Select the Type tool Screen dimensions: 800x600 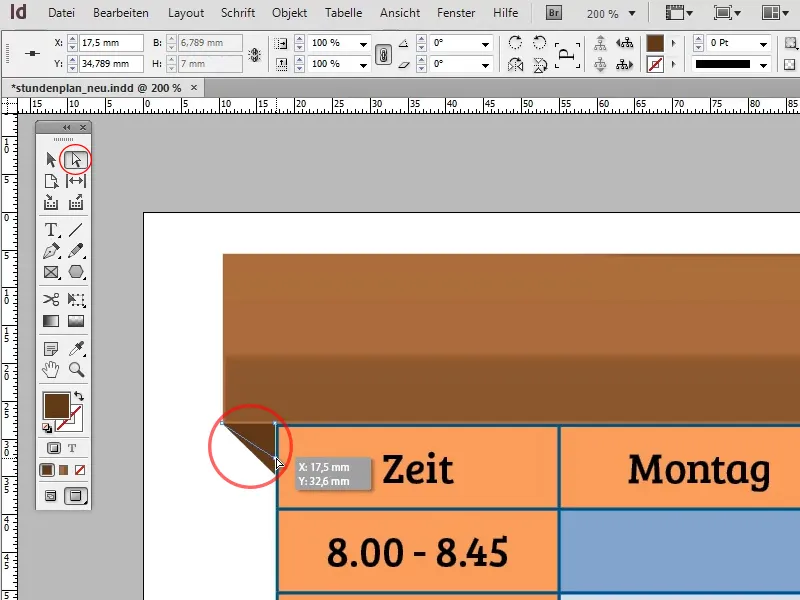pos(51,230)
